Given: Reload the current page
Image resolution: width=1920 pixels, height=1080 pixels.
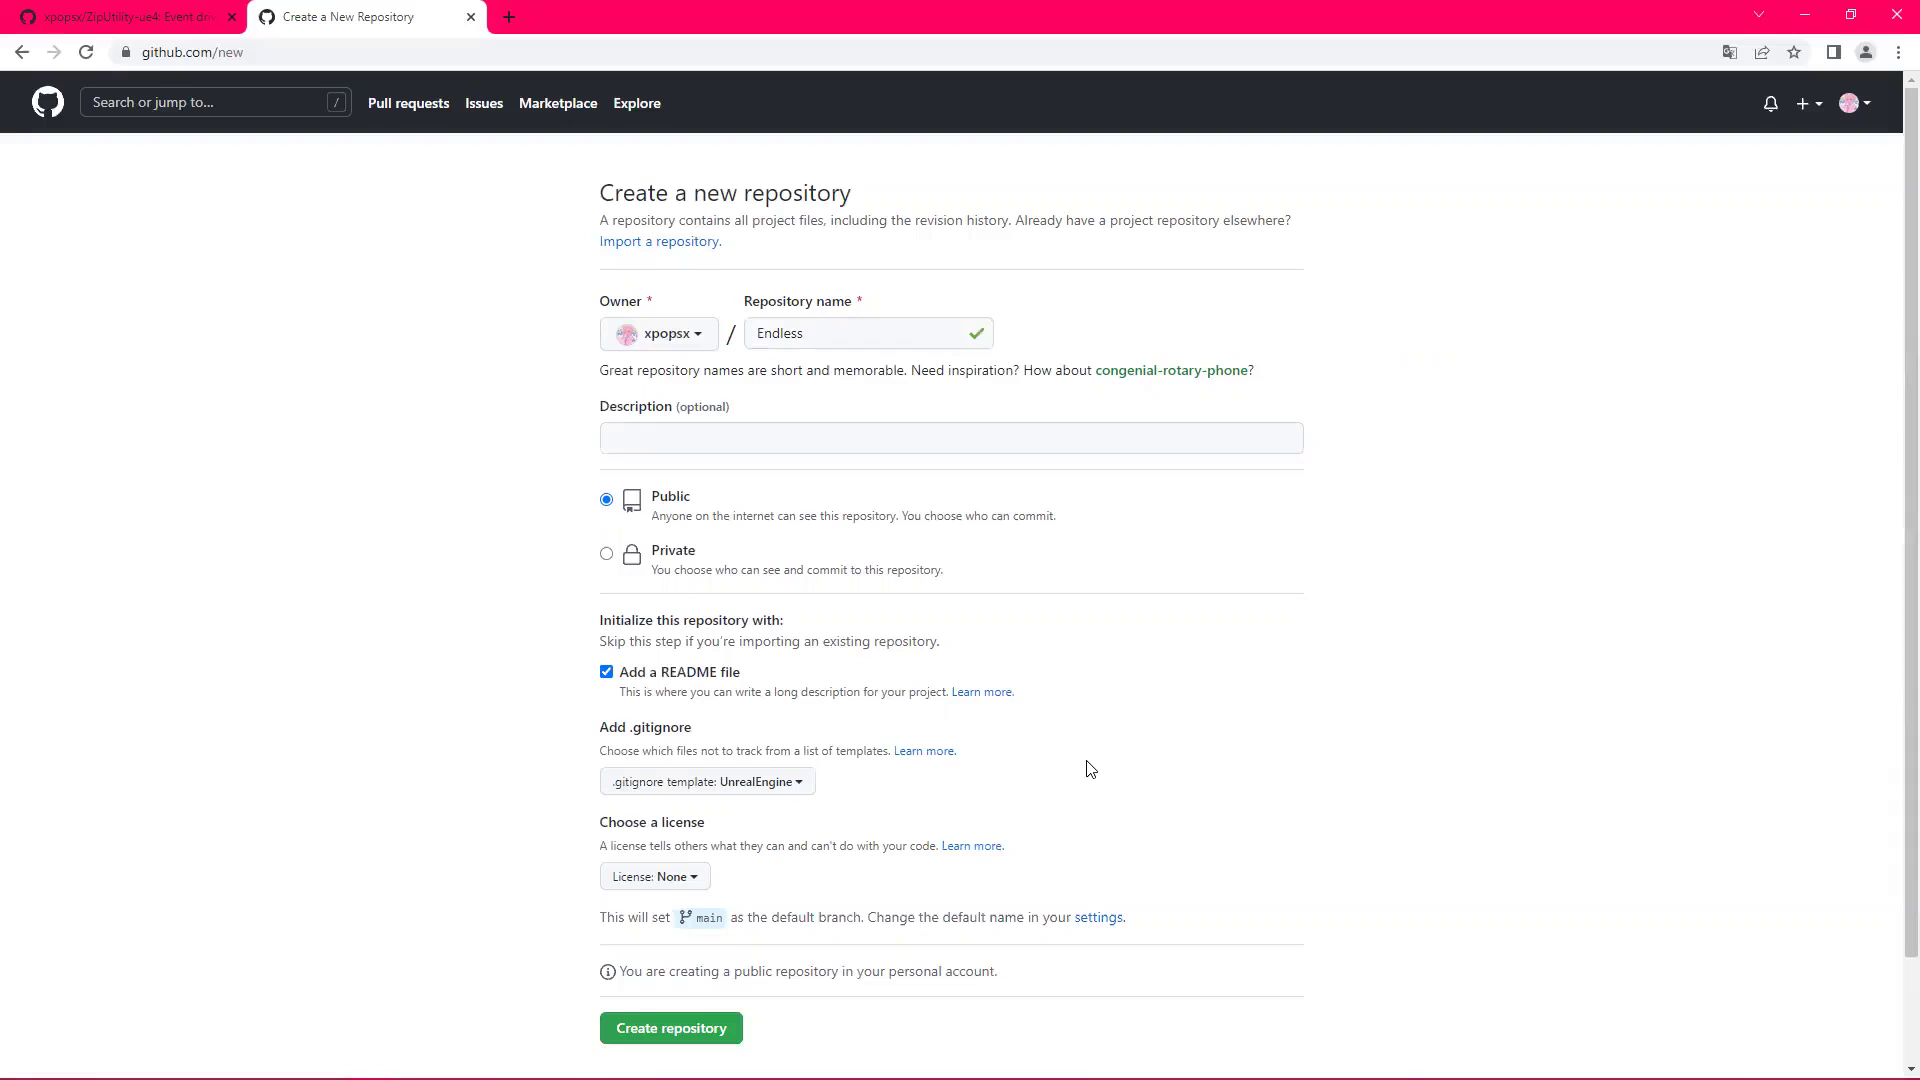Looking at the screenshot, I should 86,52.
